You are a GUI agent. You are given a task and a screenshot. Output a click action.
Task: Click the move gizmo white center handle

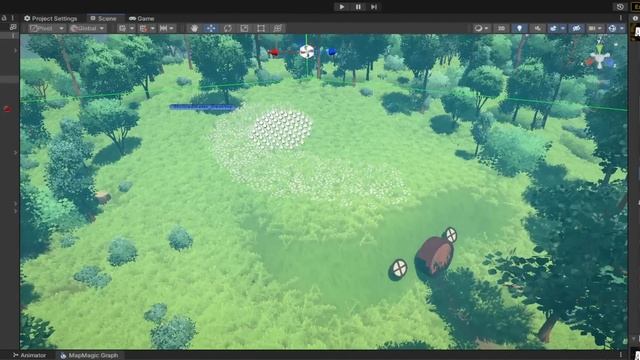point(307,52)
